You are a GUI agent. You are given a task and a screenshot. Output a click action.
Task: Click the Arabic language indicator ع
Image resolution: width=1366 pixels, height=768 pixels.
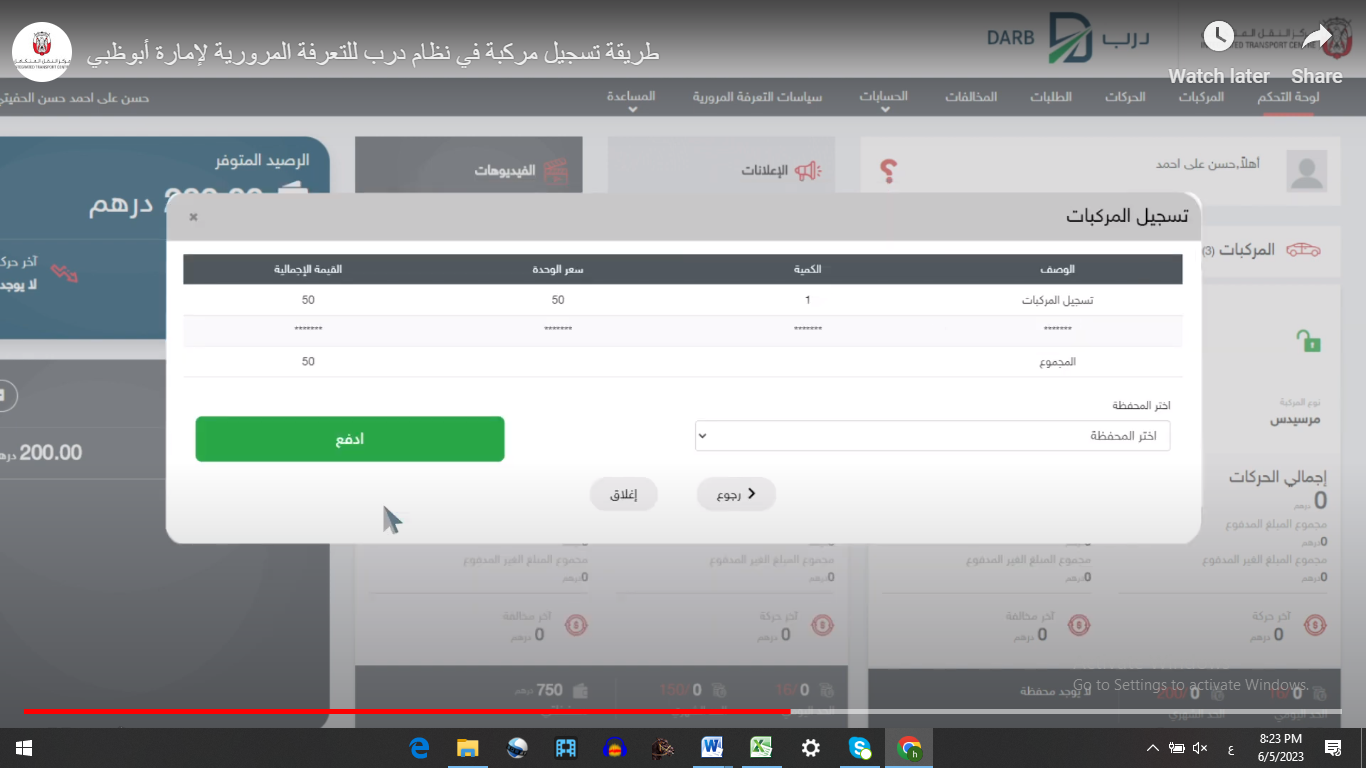point(1229,749)
